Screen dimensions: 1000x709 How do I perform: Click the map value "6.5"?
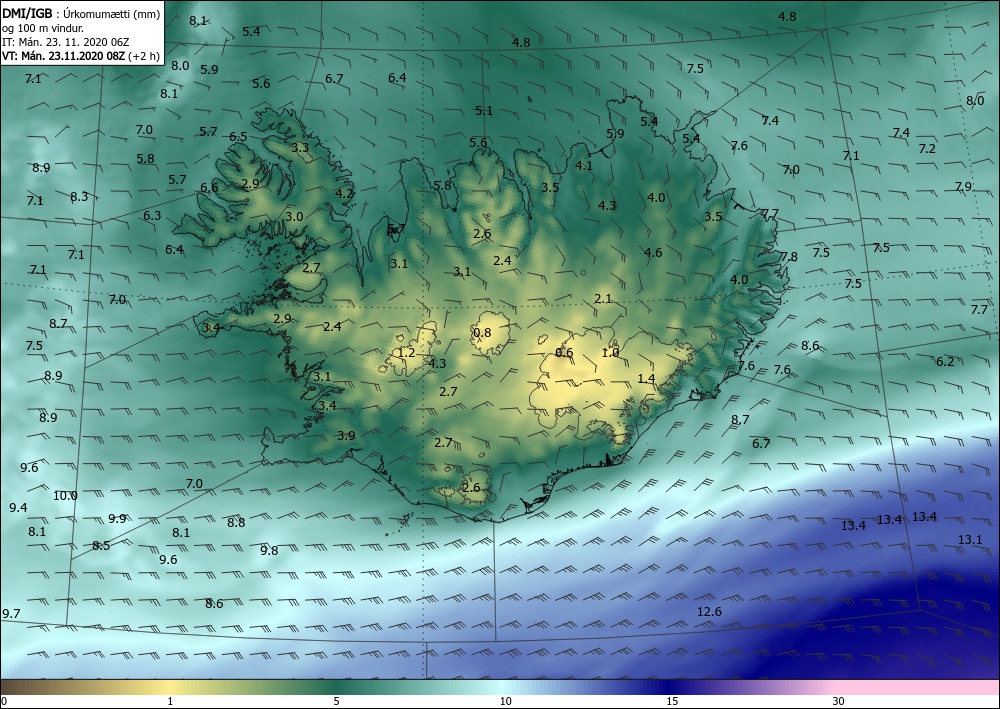tap(238, 136)
